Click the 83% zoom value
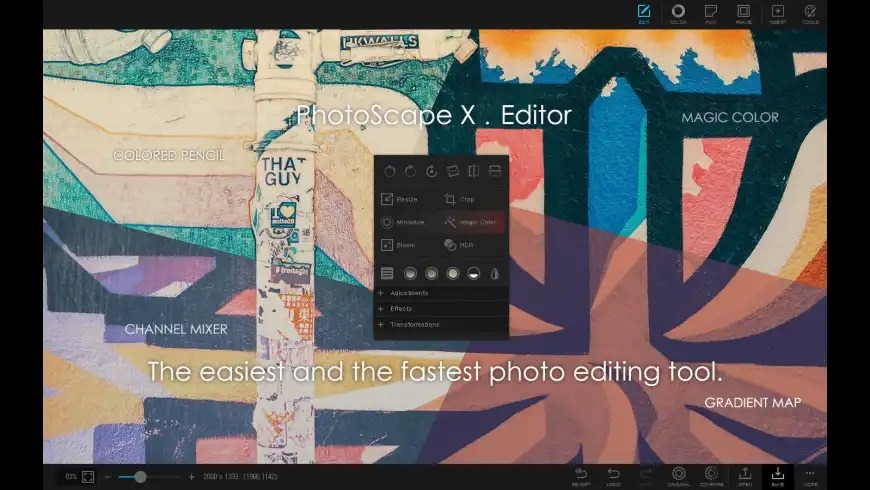Viewport: 870px width, 490px height. coord(71,477)
